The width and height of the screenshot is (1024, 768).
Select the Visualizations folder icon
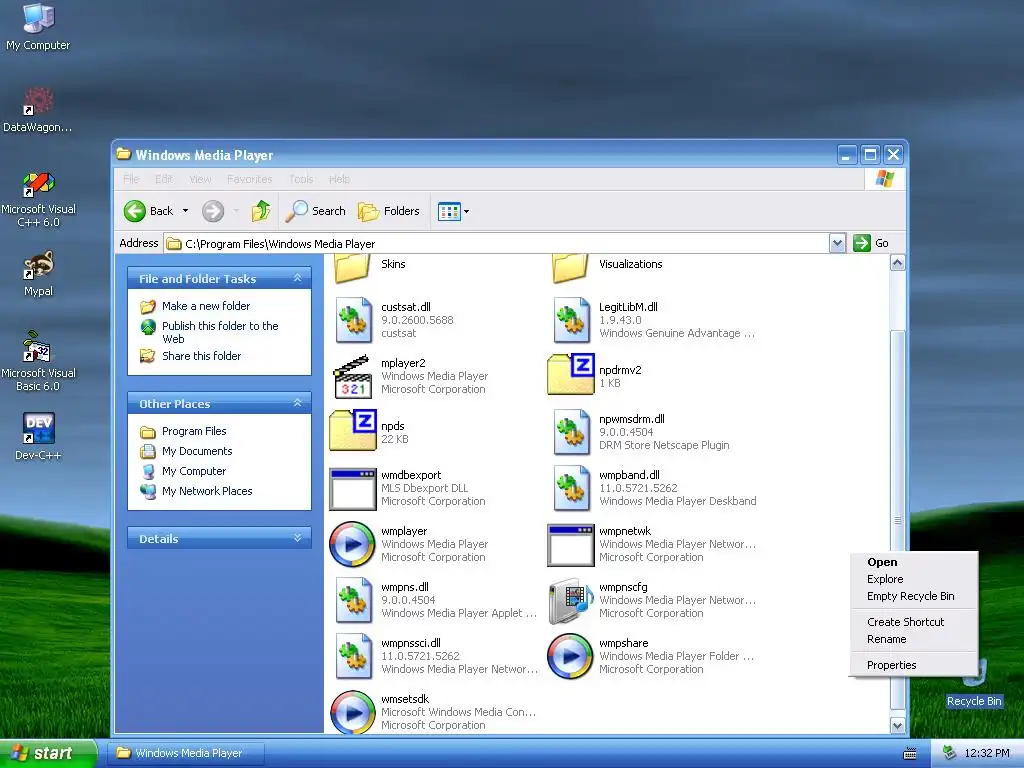571,268
